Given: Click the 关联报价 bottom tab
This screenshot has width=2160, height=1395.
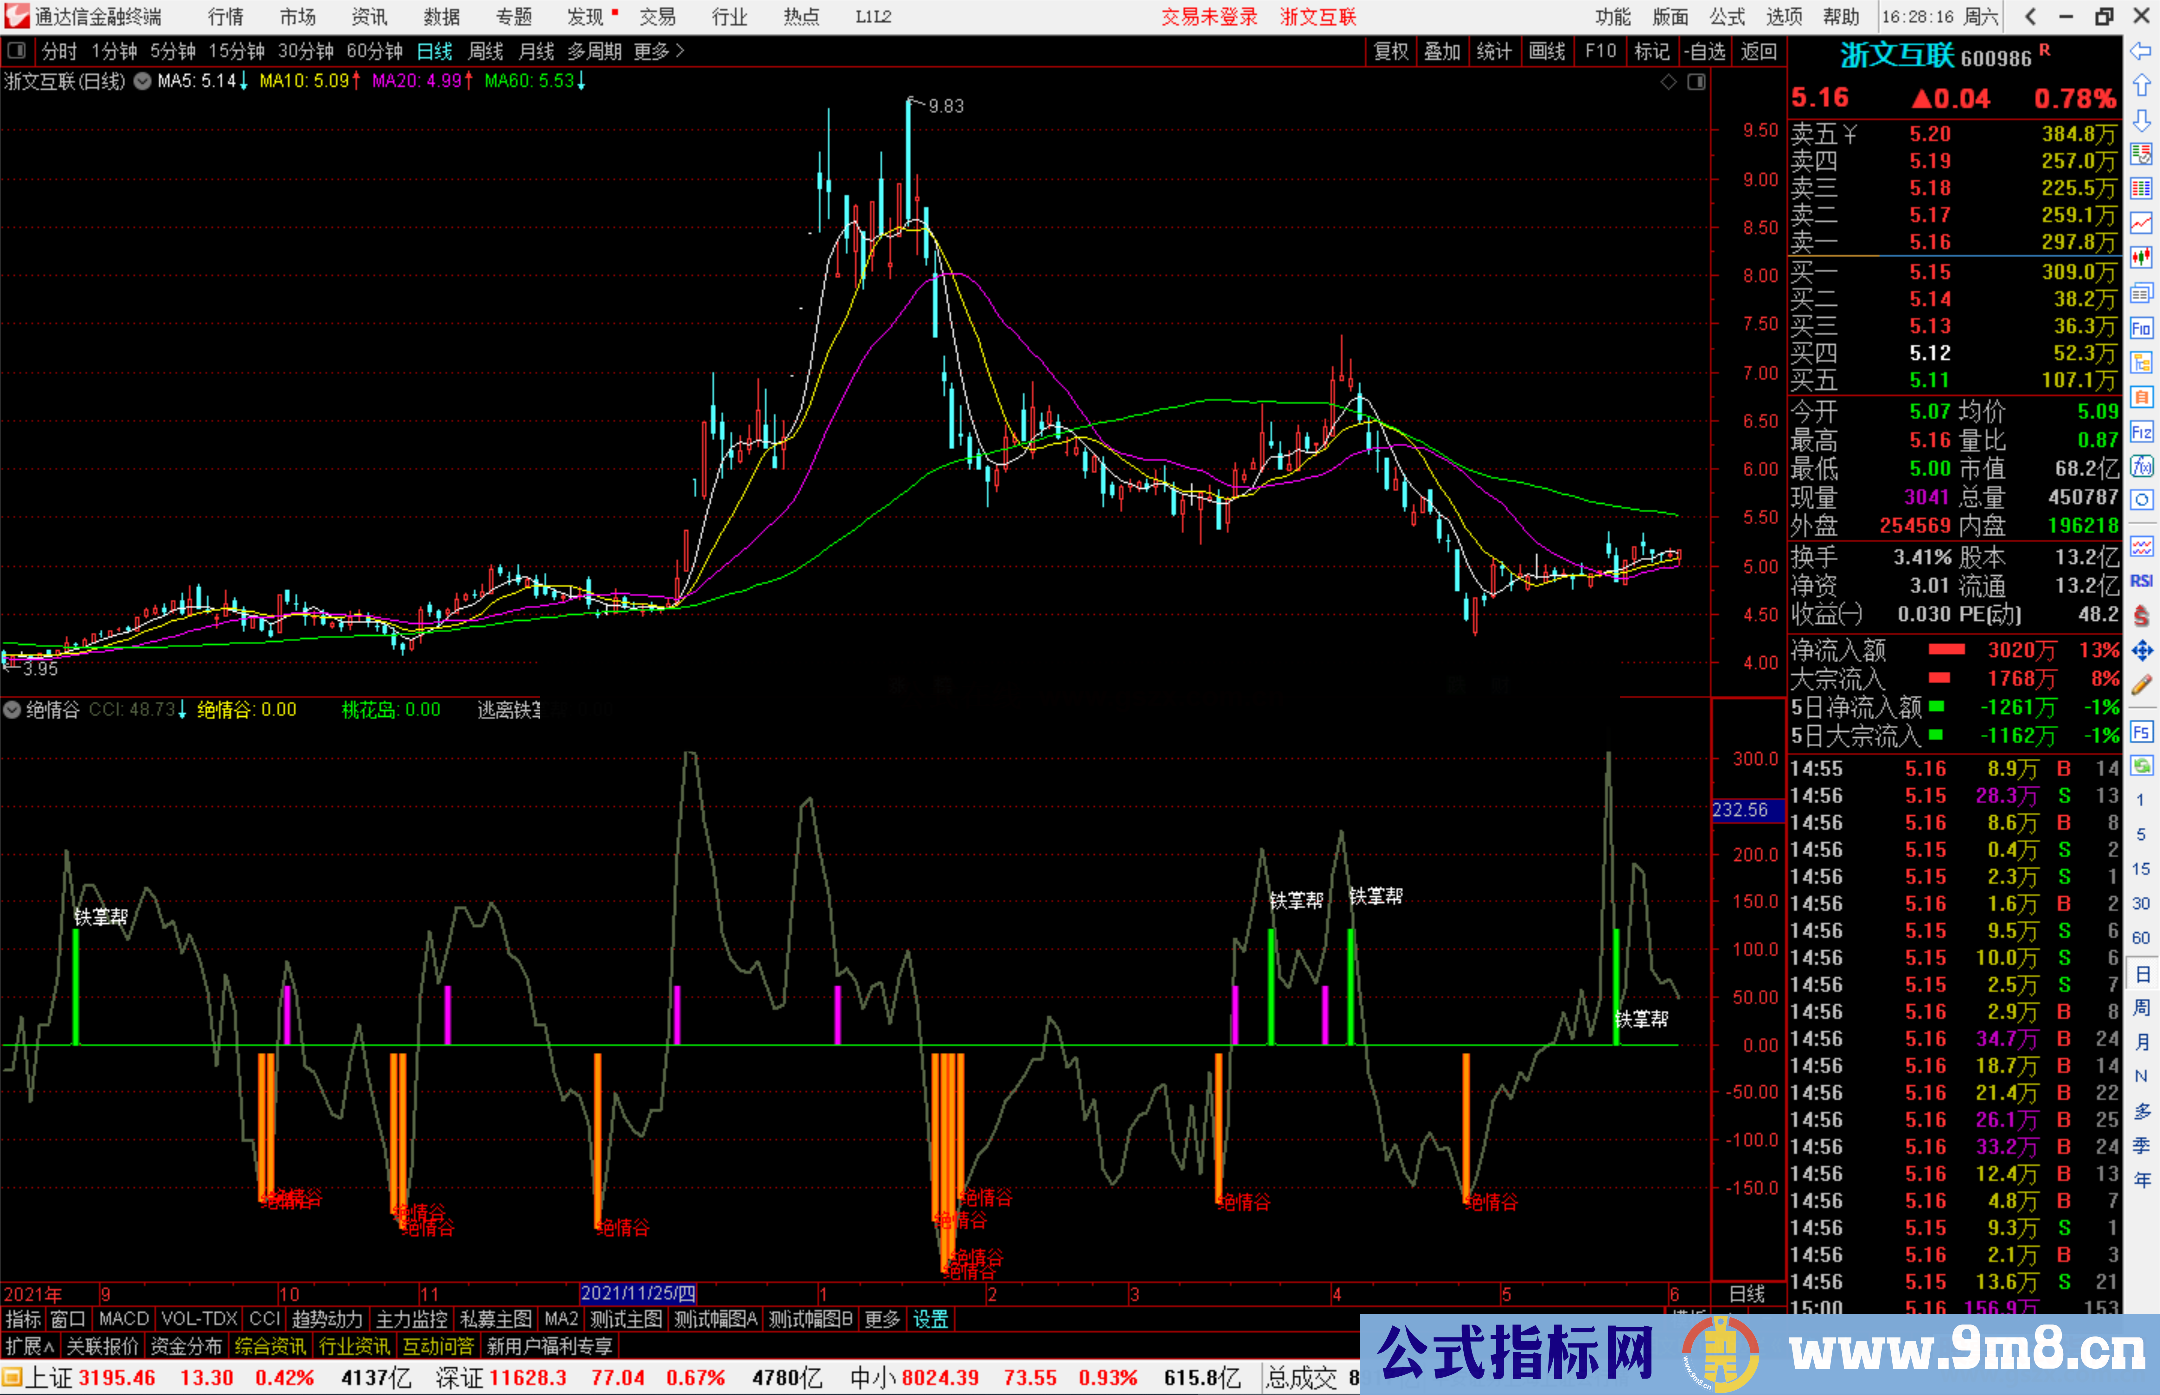Looking at the screenshot, I should 102,1346.
